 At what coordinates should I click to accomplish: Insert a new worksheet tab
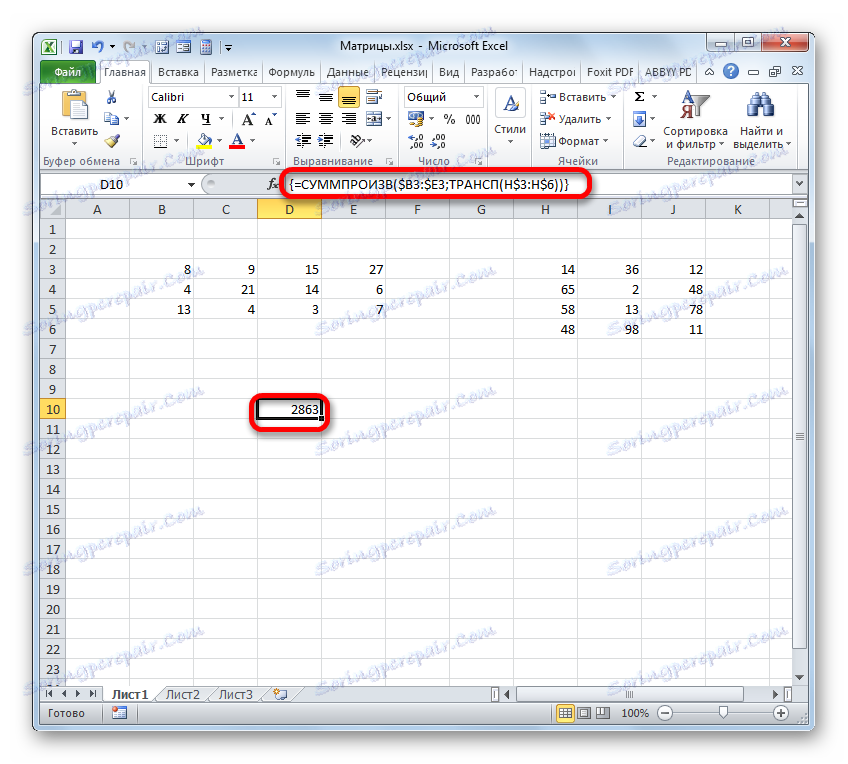coord(281,695)
